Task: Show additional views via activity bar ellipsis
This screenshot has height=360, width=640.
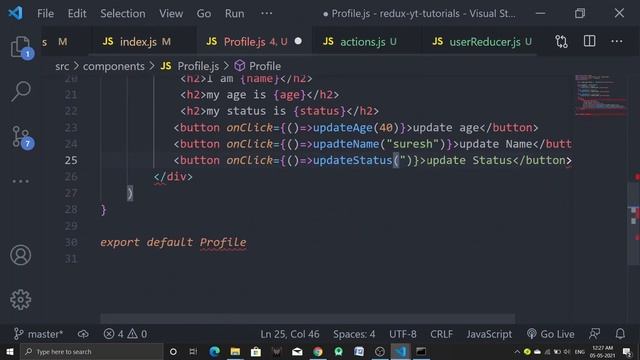Action: pyautogui.click(x=20, y=181)
